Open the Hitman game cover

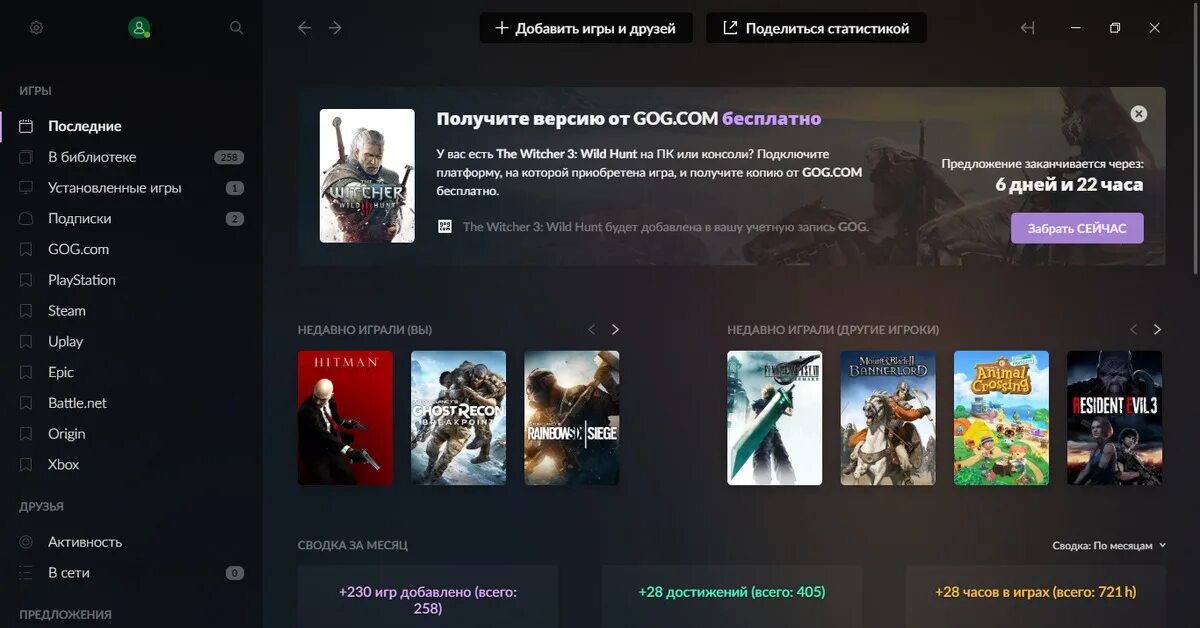click(345, 418)
